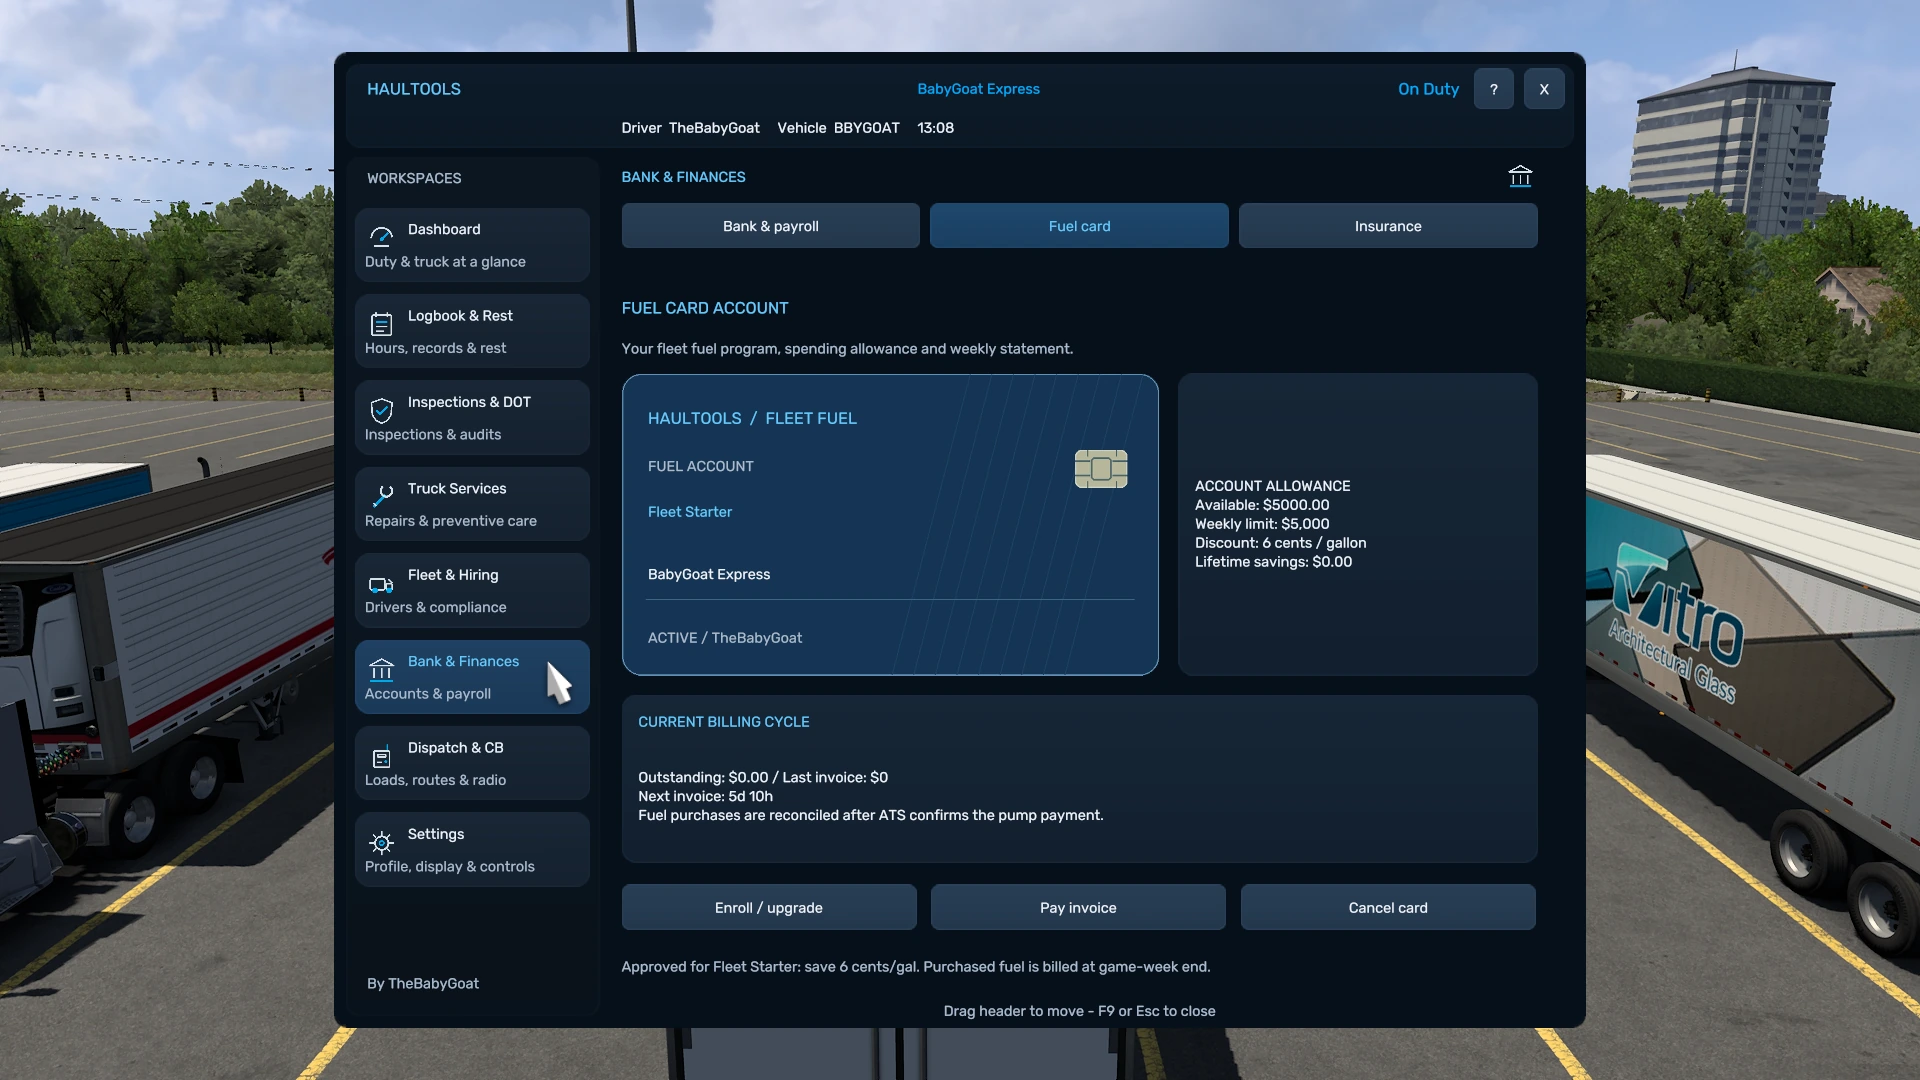
Task: Switch to the Bank & payroll tab
Action: pos(771,226)
